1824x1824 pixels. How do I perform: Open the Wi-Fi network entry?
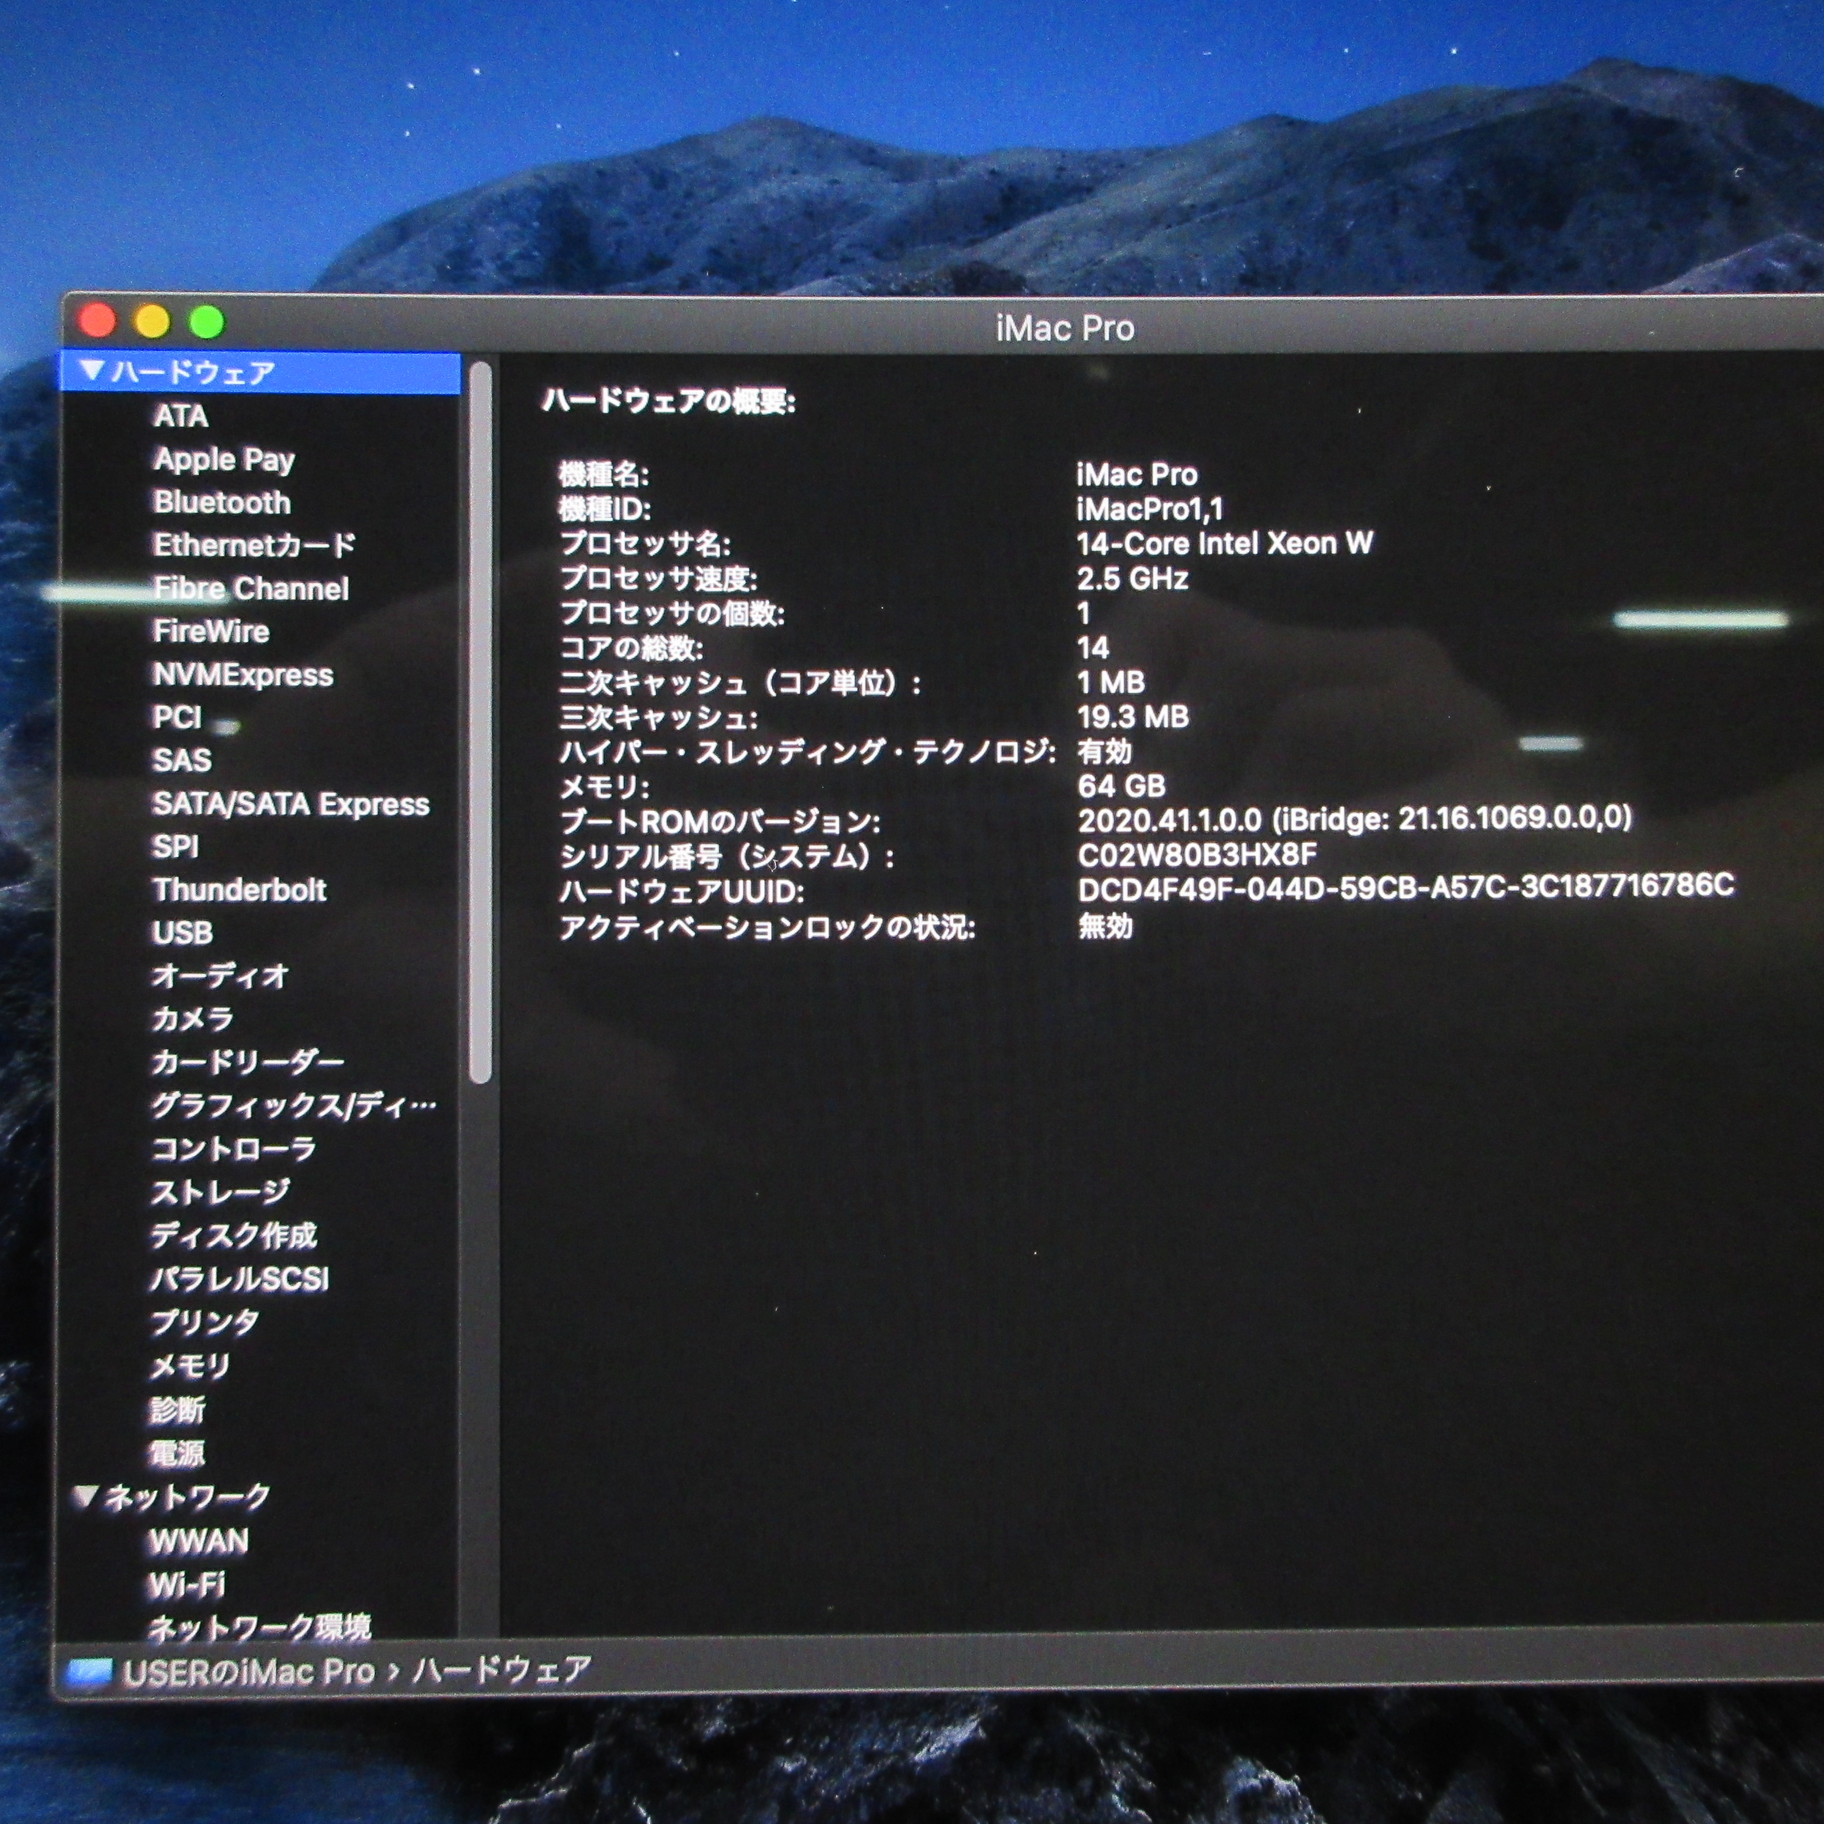pos(187,1584)
